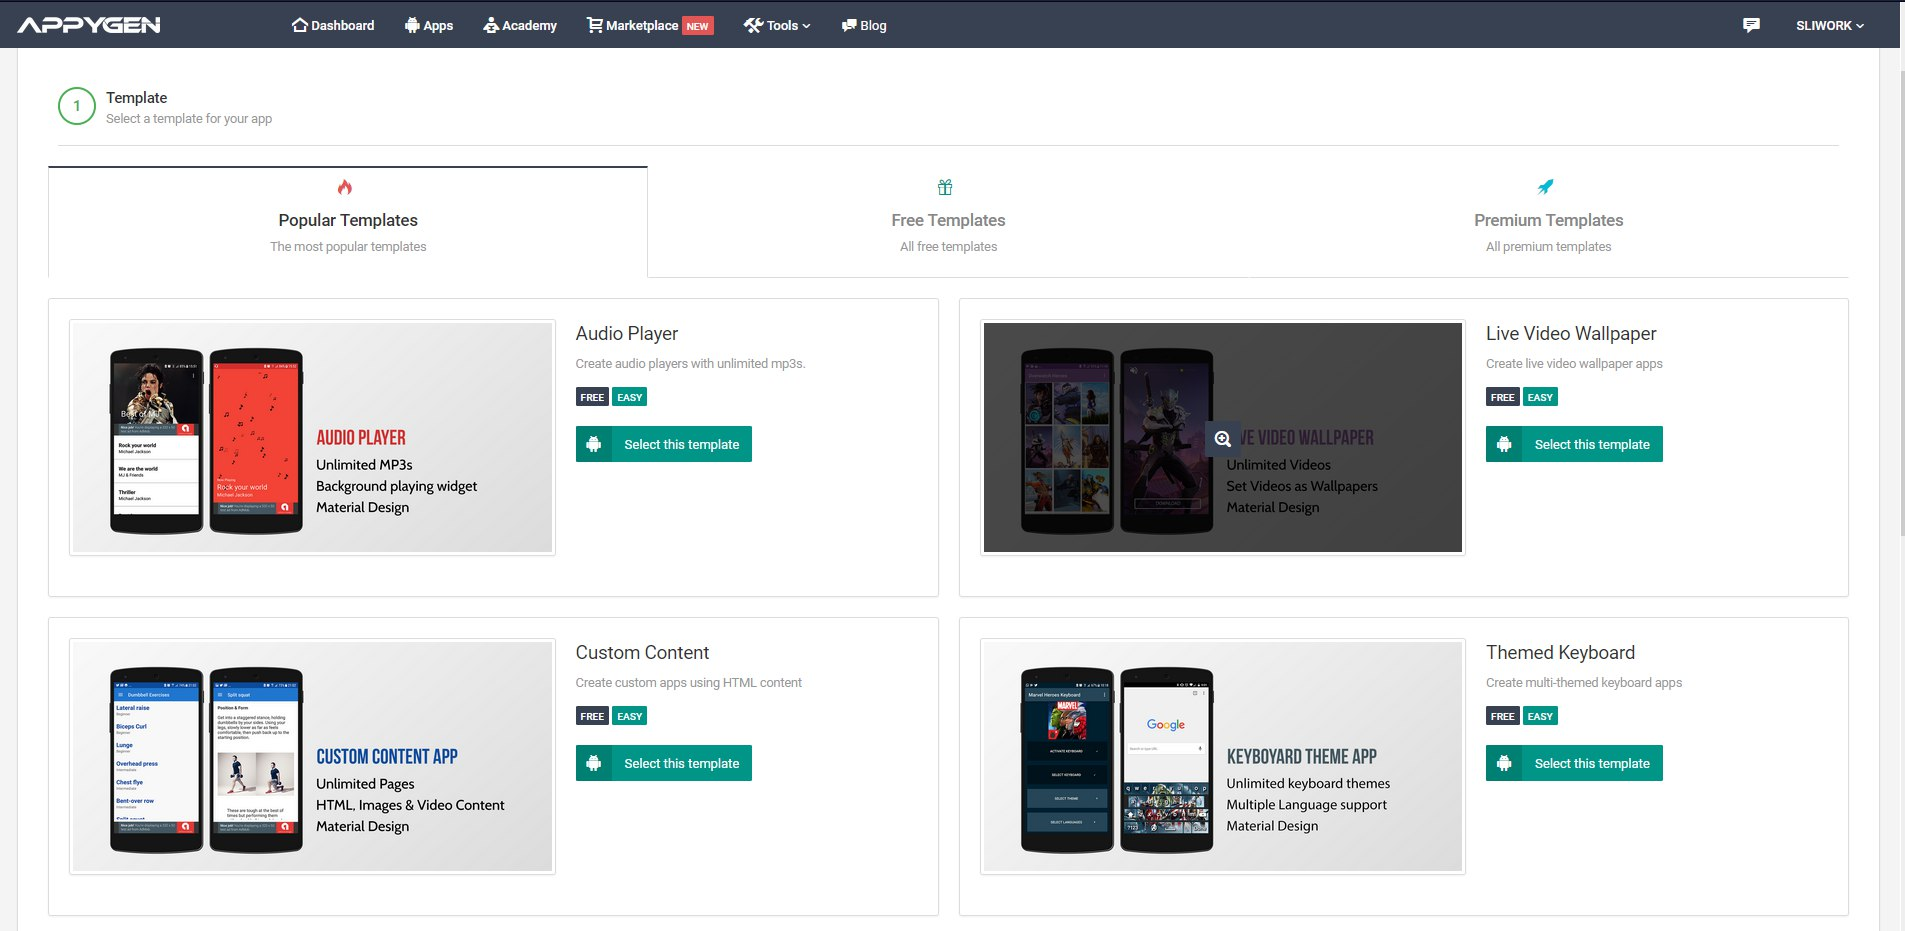The height and width of the screenshot is (931, 1905).
Task: Click the AppyGen logo
Action: point(89,25)
